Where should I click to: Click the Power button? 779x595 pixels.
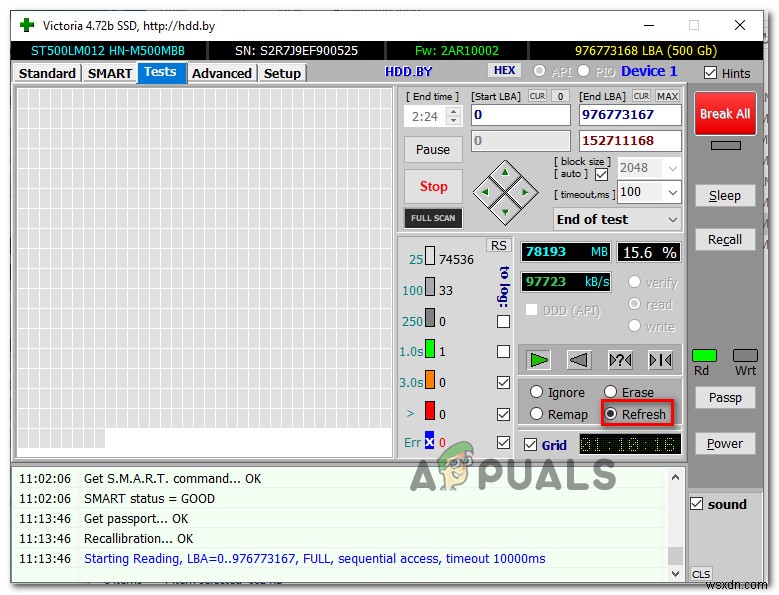(x=725, y=444)
